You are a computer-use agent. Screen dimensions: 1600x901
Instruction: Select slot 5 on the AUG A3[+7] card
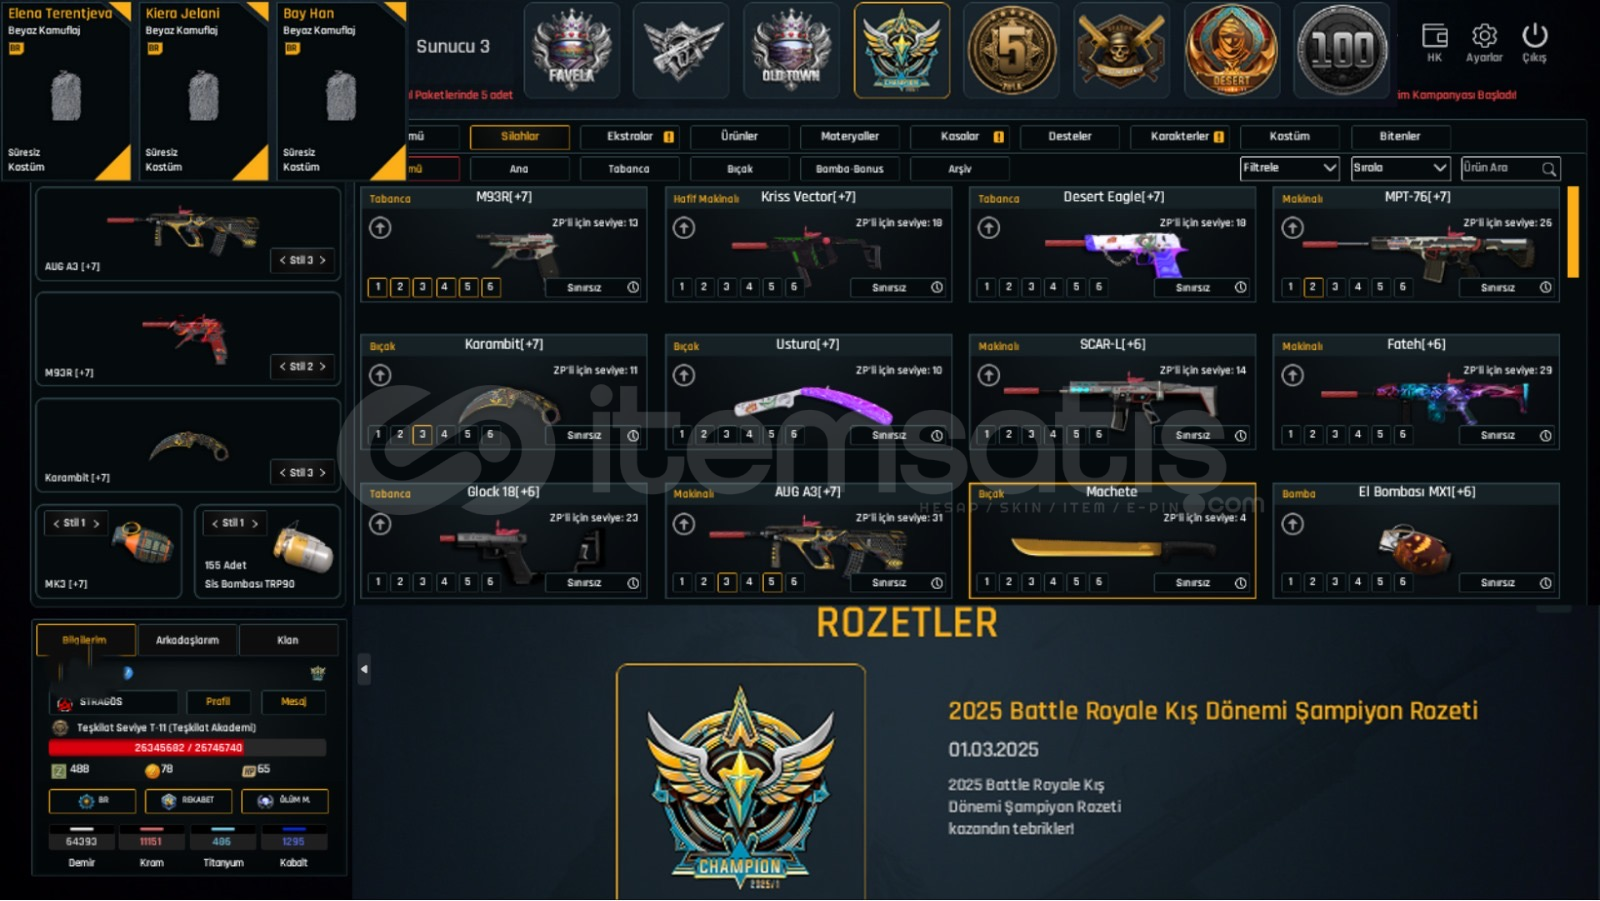(771, 582)
